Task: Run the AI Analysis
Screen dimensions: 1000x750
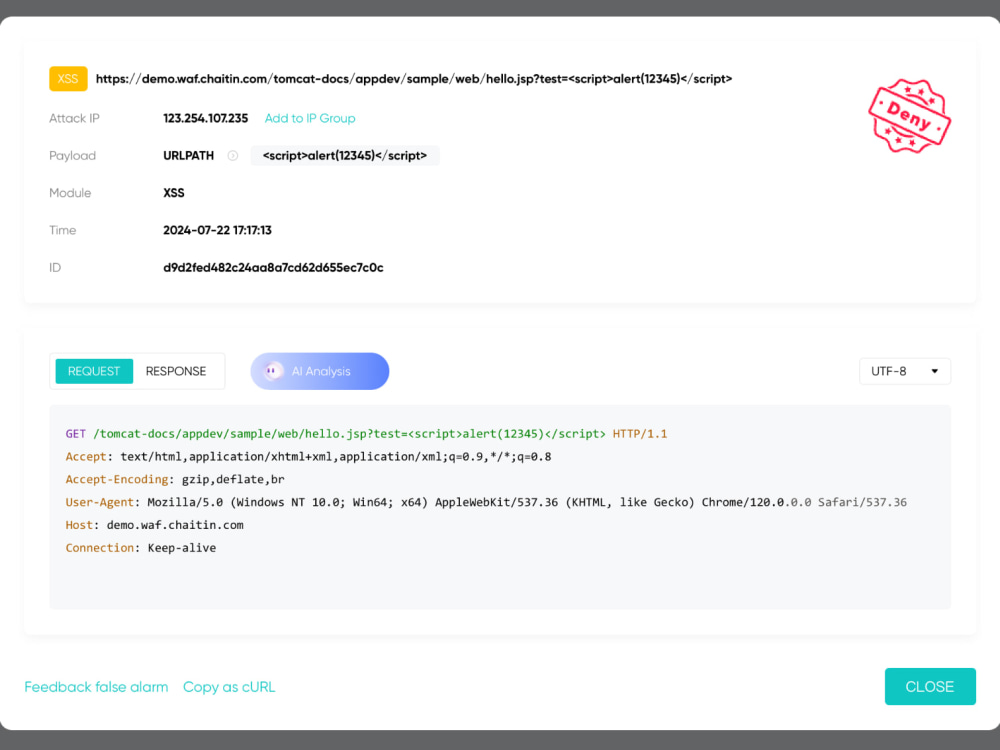Action: click(320, 371)
